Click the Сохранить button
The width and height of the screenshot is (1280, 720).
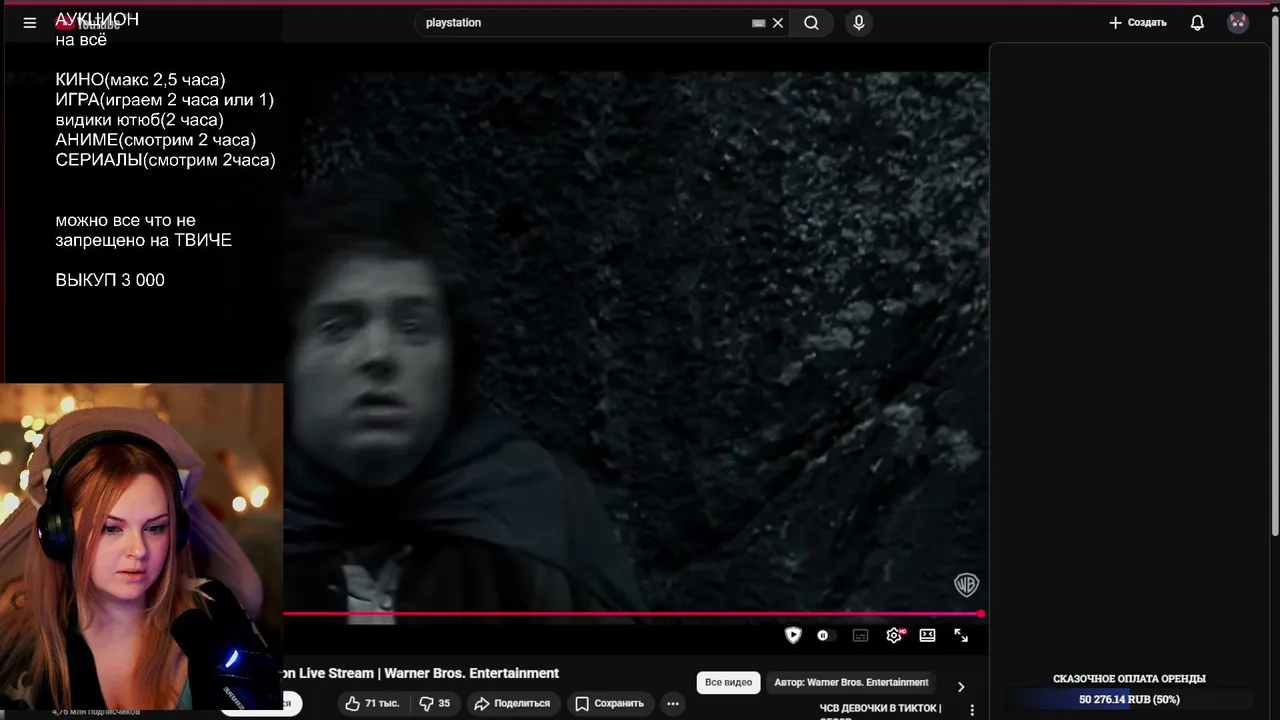click(610, 703)
